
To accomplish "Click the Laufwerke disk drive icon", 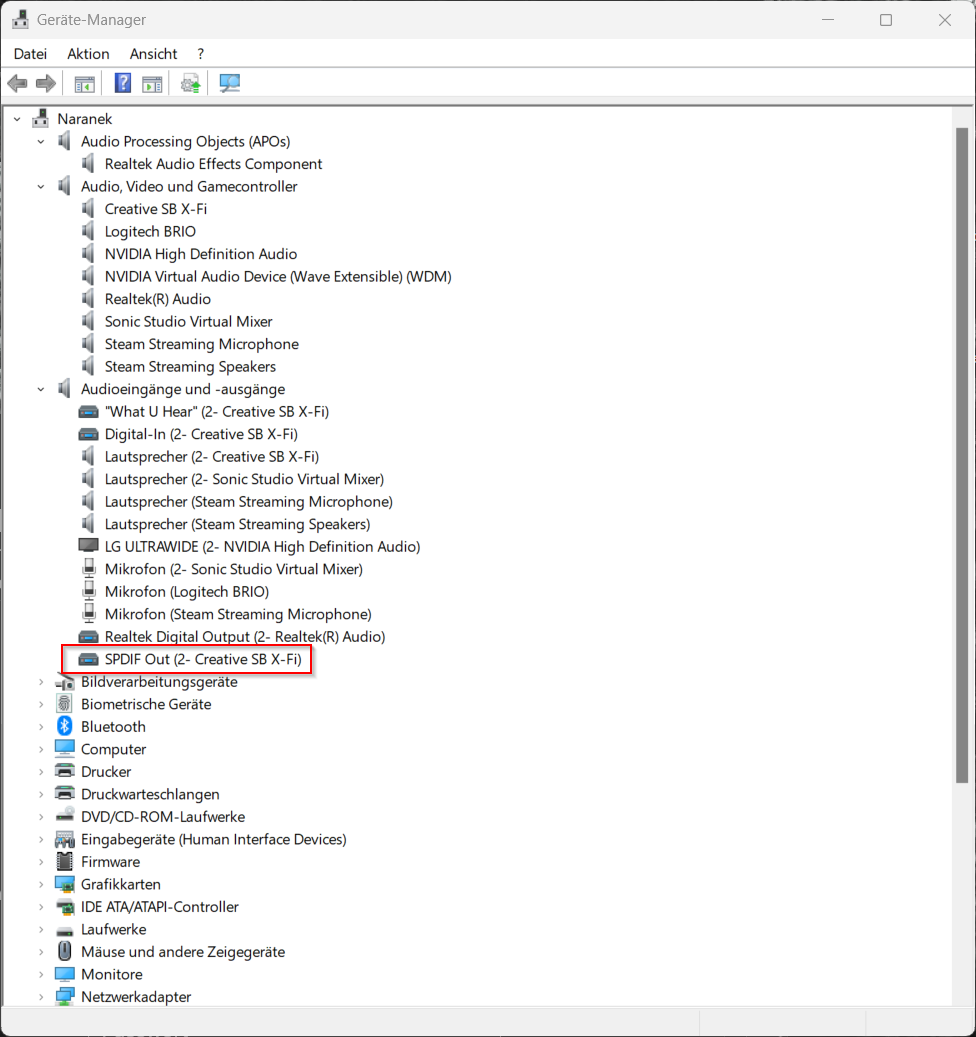I will tap(65, 930).
